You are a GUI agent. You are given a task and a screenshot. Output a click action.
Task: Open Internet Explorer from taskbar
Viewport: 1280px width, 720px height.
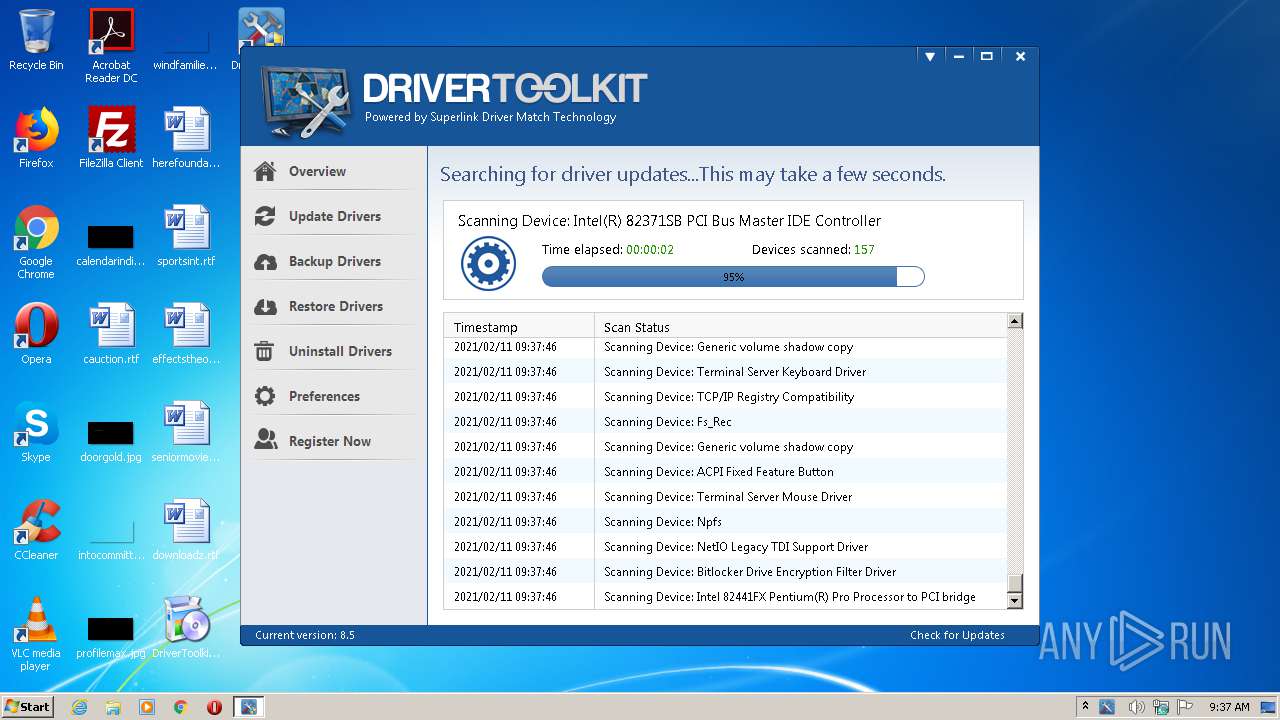pos(80,707)
